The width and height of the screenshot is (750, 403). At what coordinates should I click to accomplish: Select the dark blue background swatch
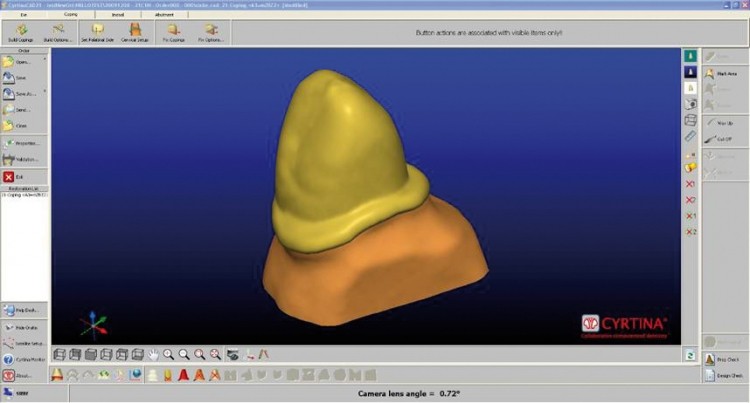[690, 72]
